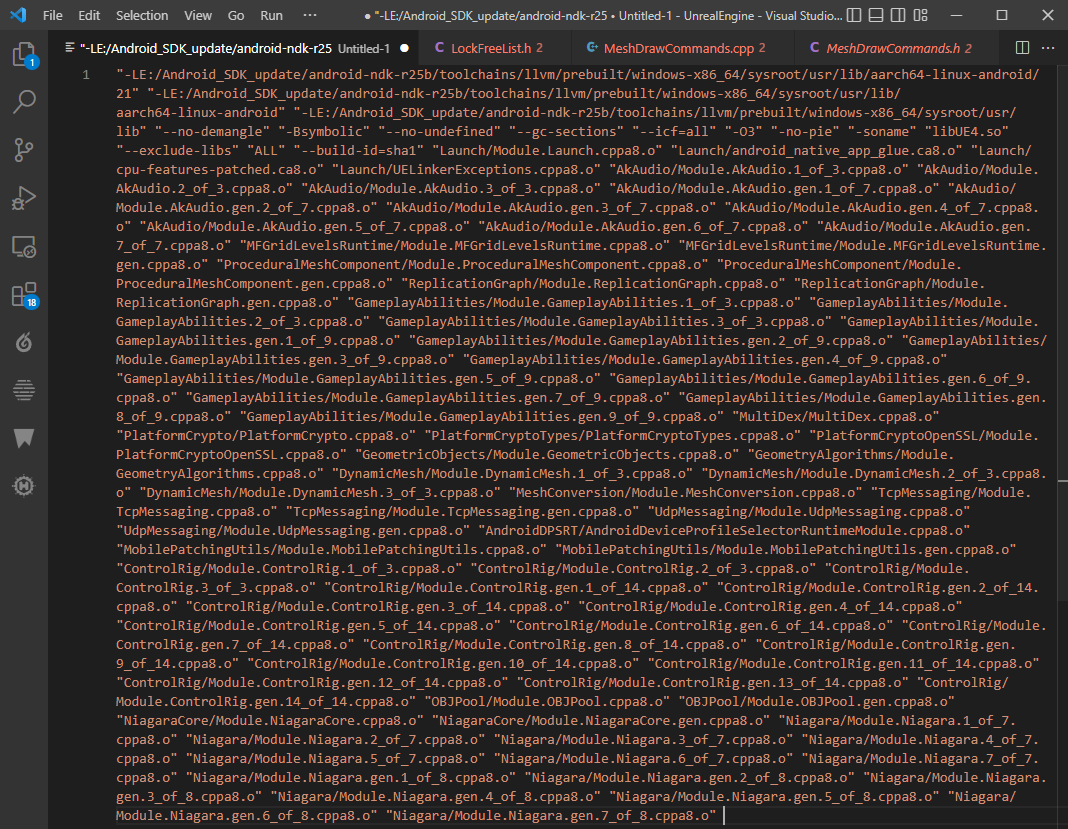
Task: Click the text "PlatformCrypto/PlatformCrypto.cppa8.o"
Action: (266, 435)
